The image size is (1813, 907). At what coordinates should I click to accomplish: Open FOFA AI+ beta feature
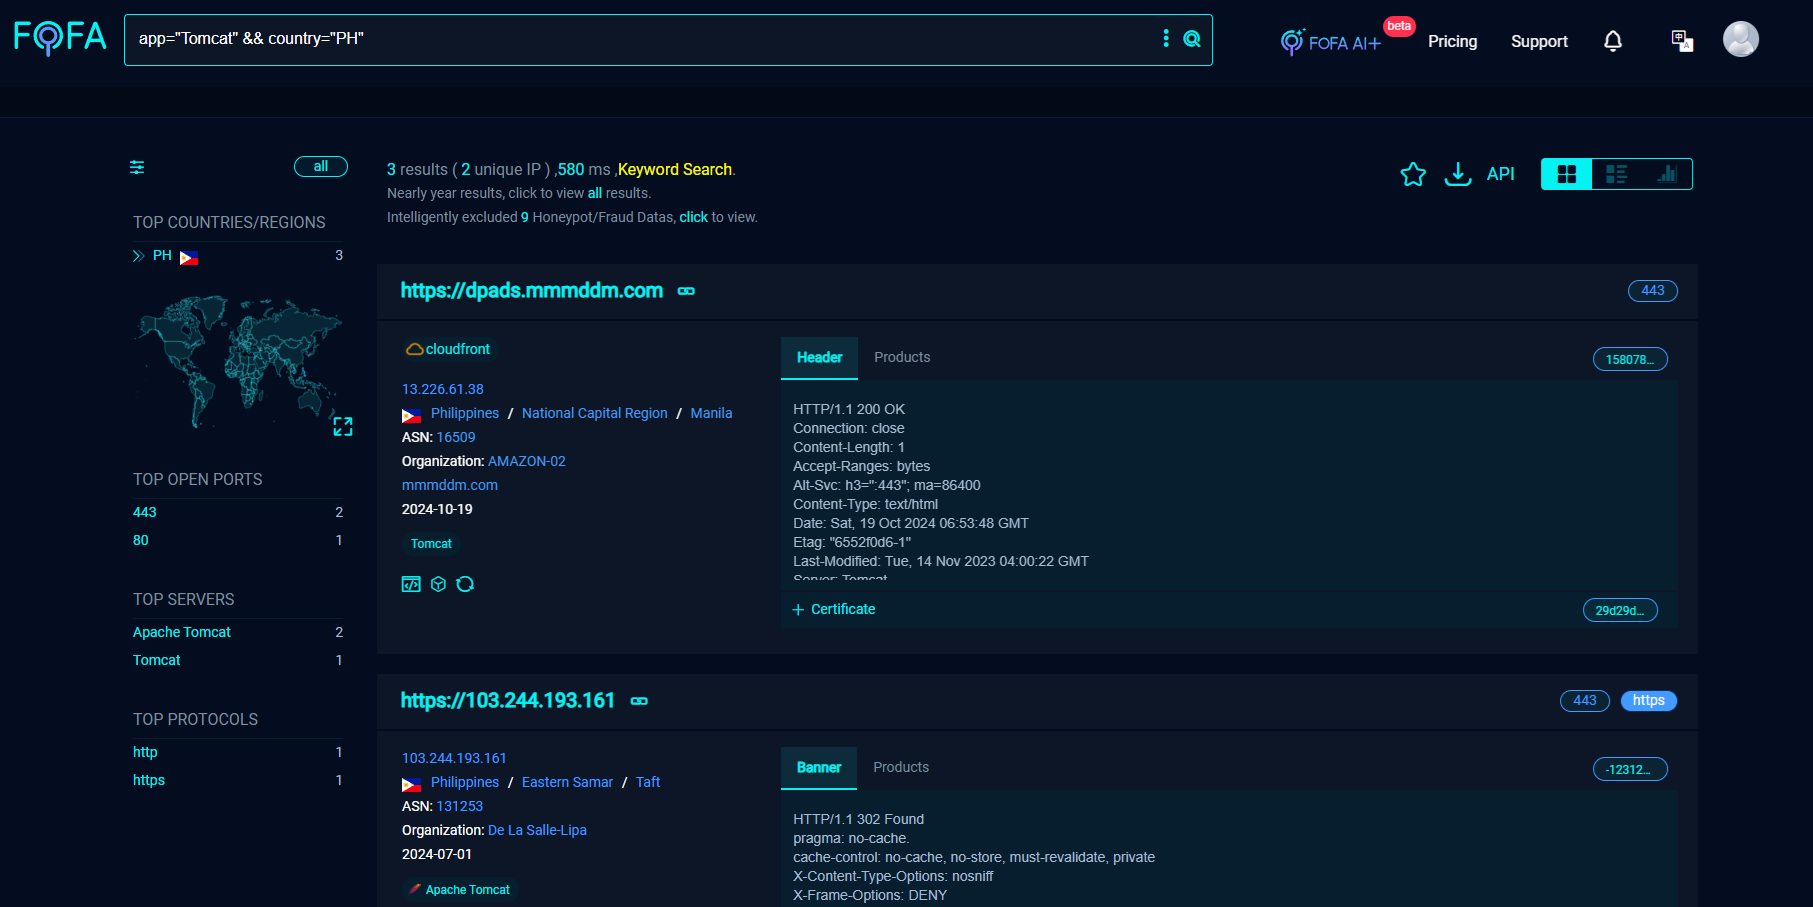click(x=1331, y=42)
